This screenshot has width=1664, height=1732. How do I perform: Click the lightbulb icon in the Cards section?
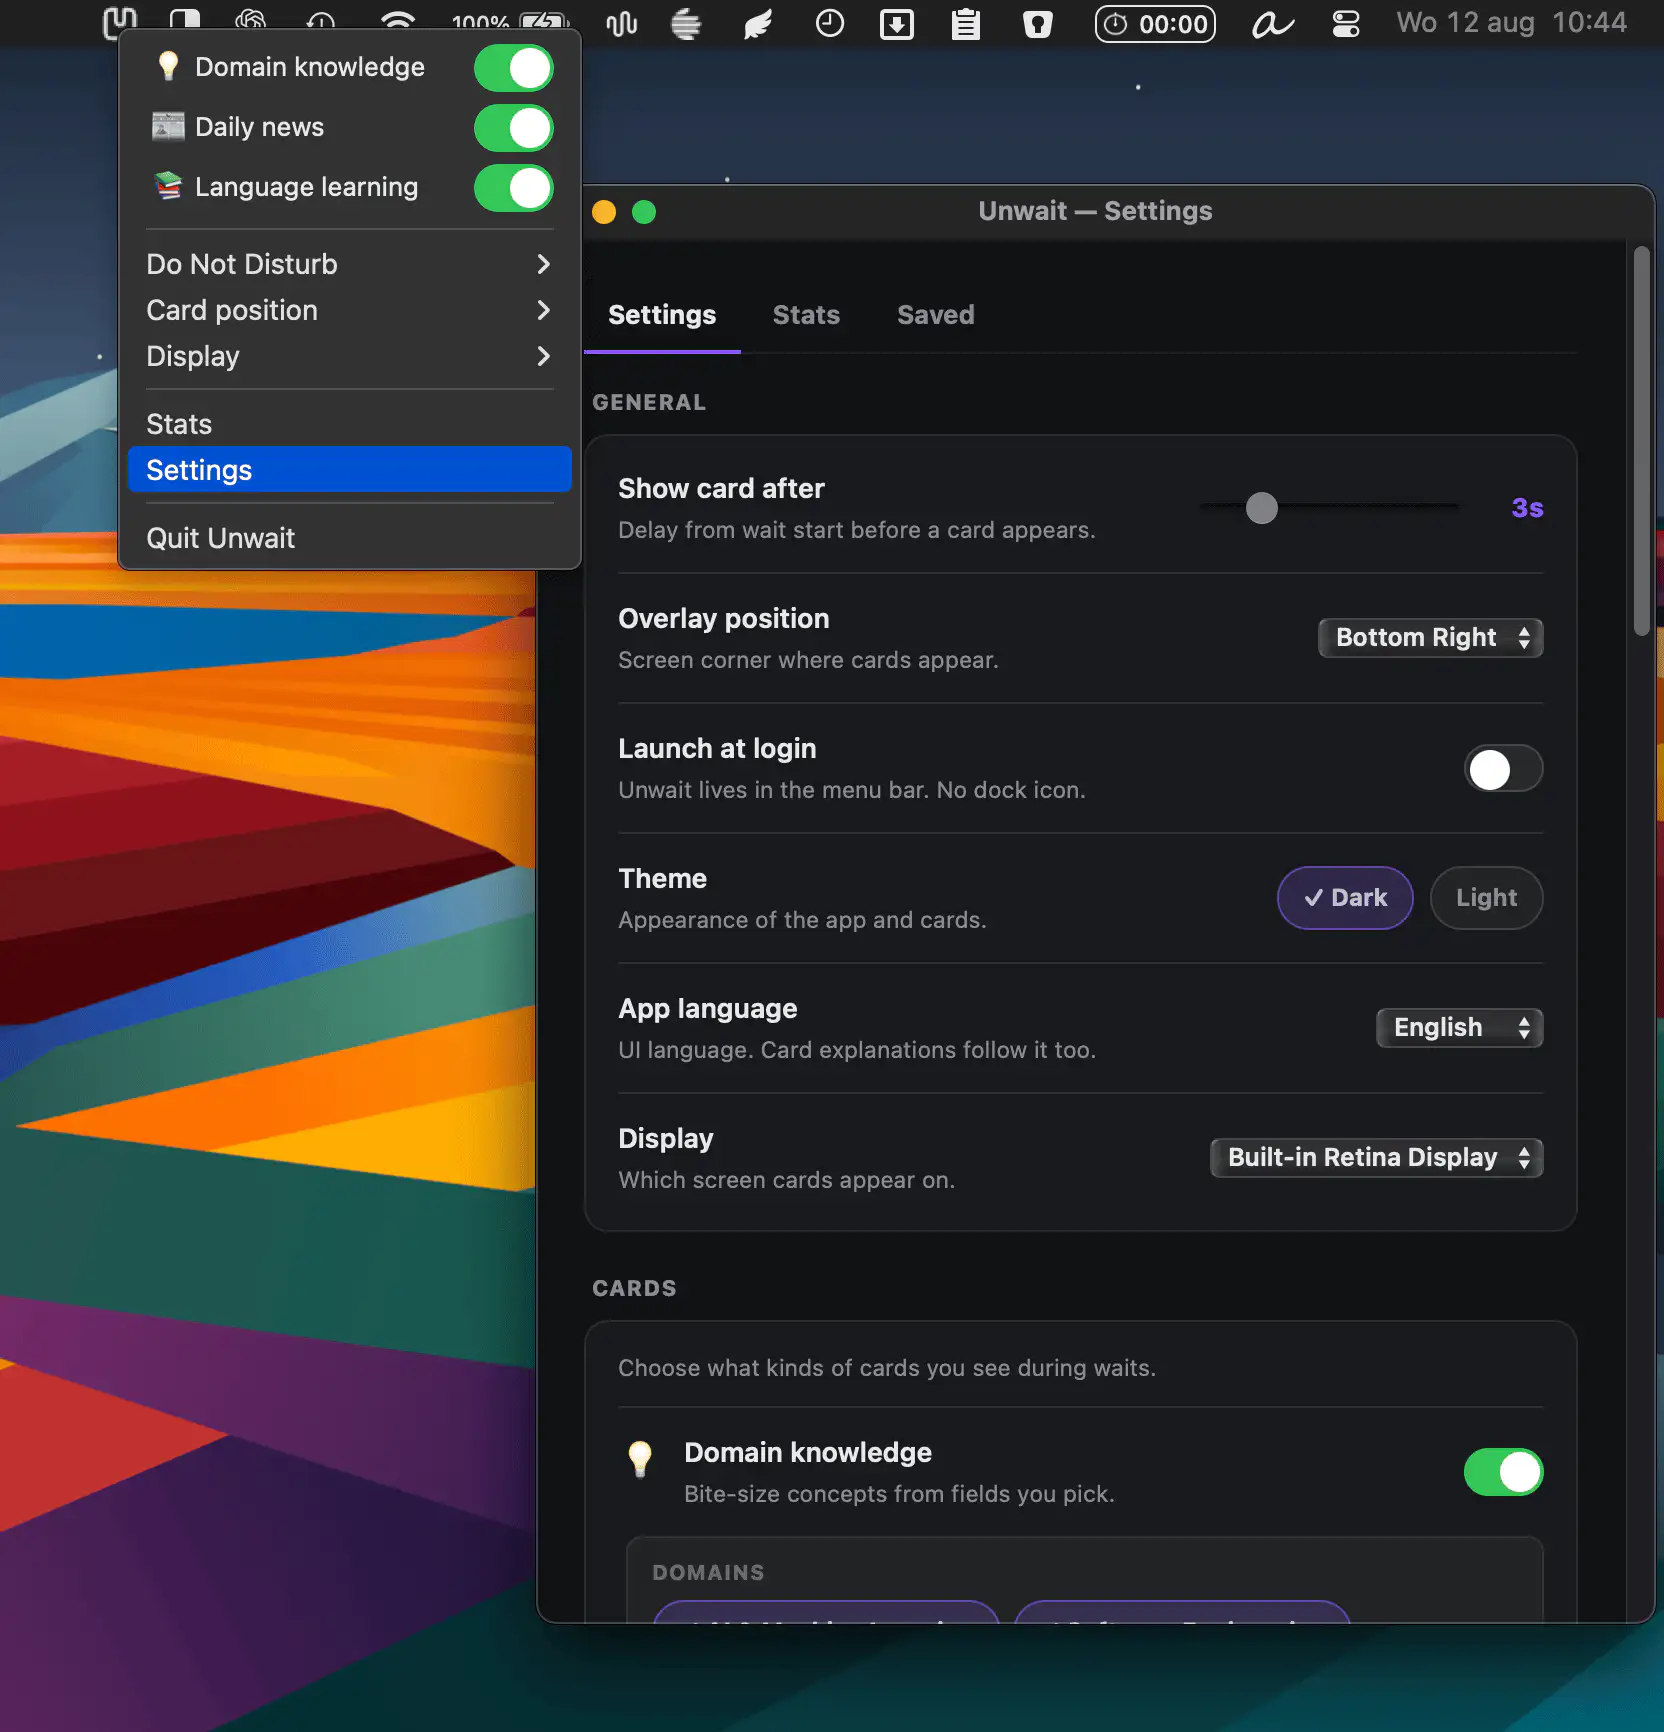(x=640, y=1459)
